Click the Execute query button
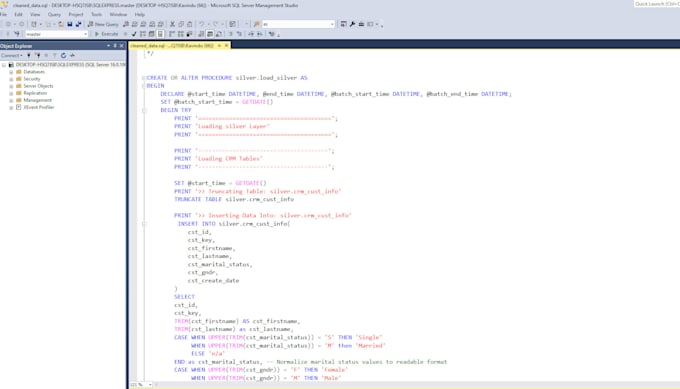 click(x=106, y=34)
